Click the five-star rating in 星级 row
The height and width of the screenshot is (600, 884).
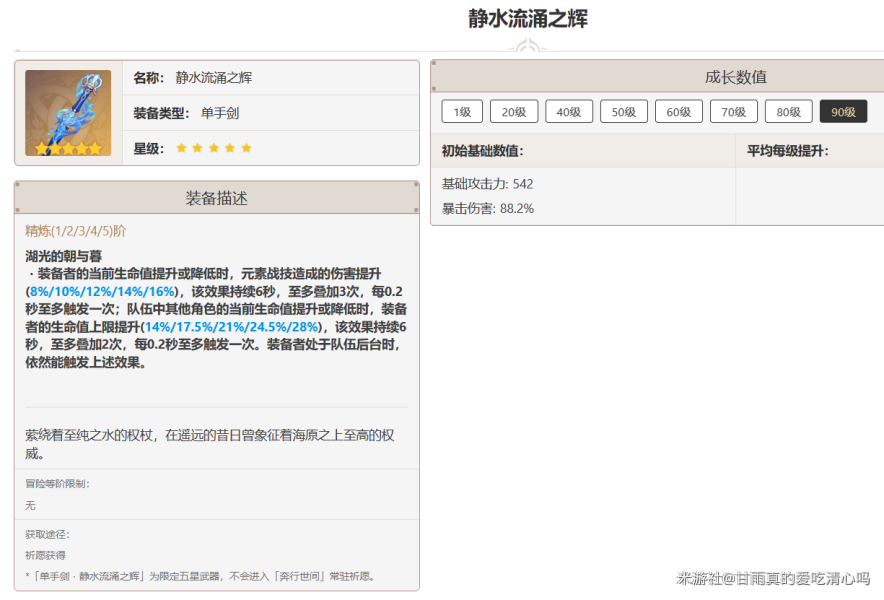pyautogui.click(x=214, y=148)
